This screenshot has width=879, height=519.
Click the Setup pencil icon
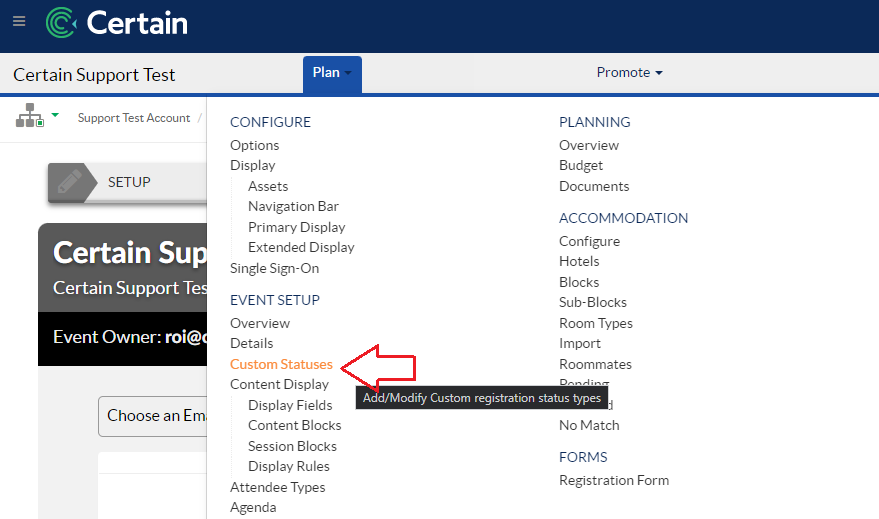point(70,182)
